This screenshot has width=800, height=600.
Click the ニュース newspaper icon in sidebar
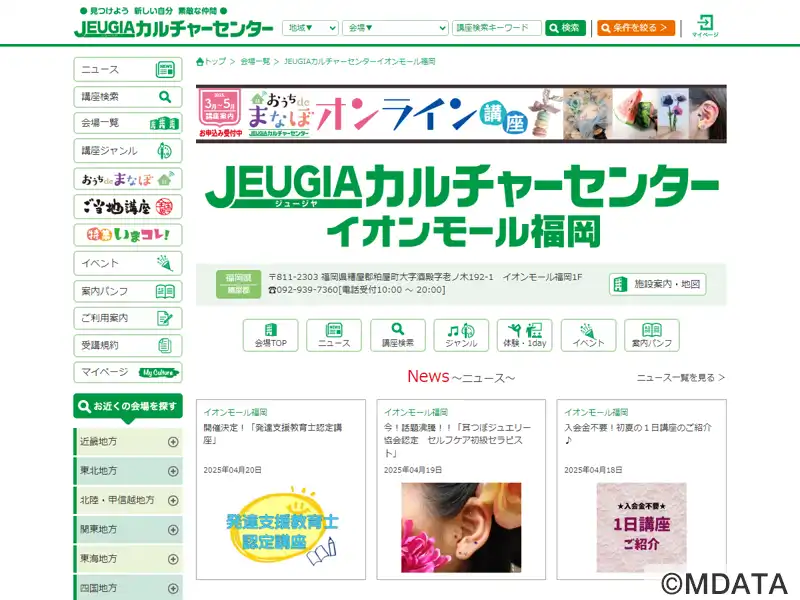click(x=165, y=69)
